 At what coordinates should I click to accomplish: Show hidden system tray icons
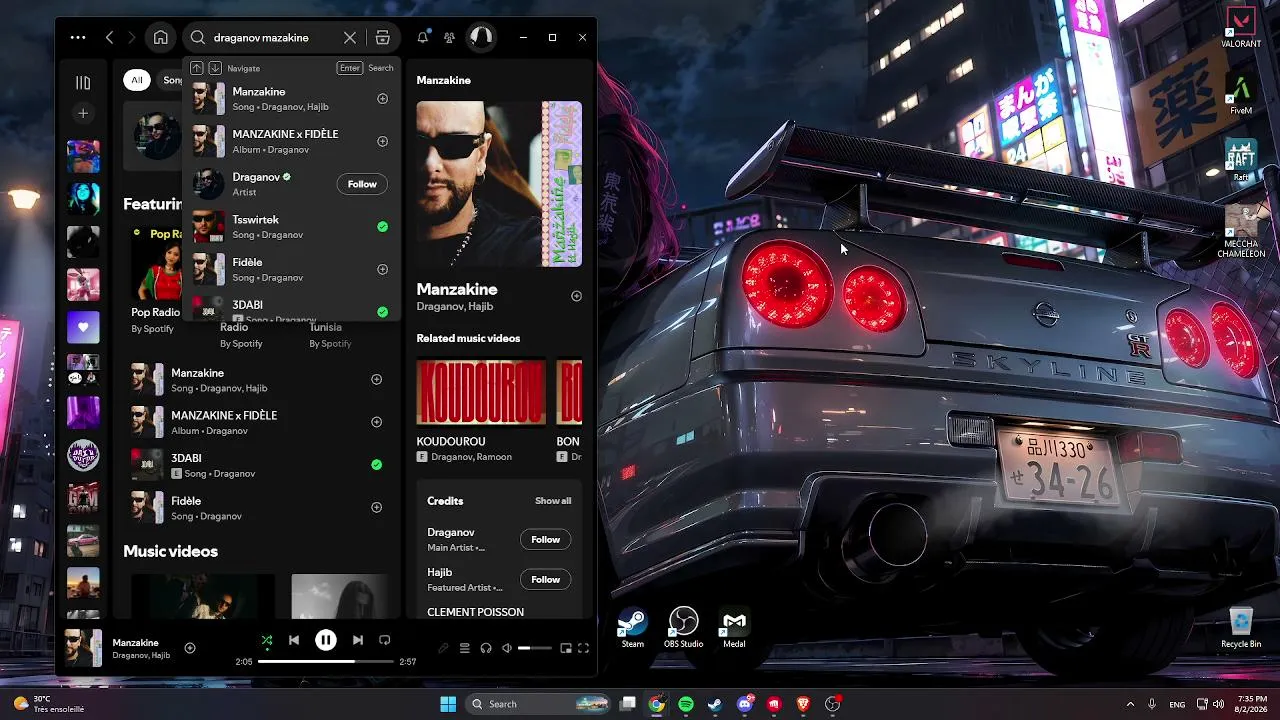click(1130, 704)
